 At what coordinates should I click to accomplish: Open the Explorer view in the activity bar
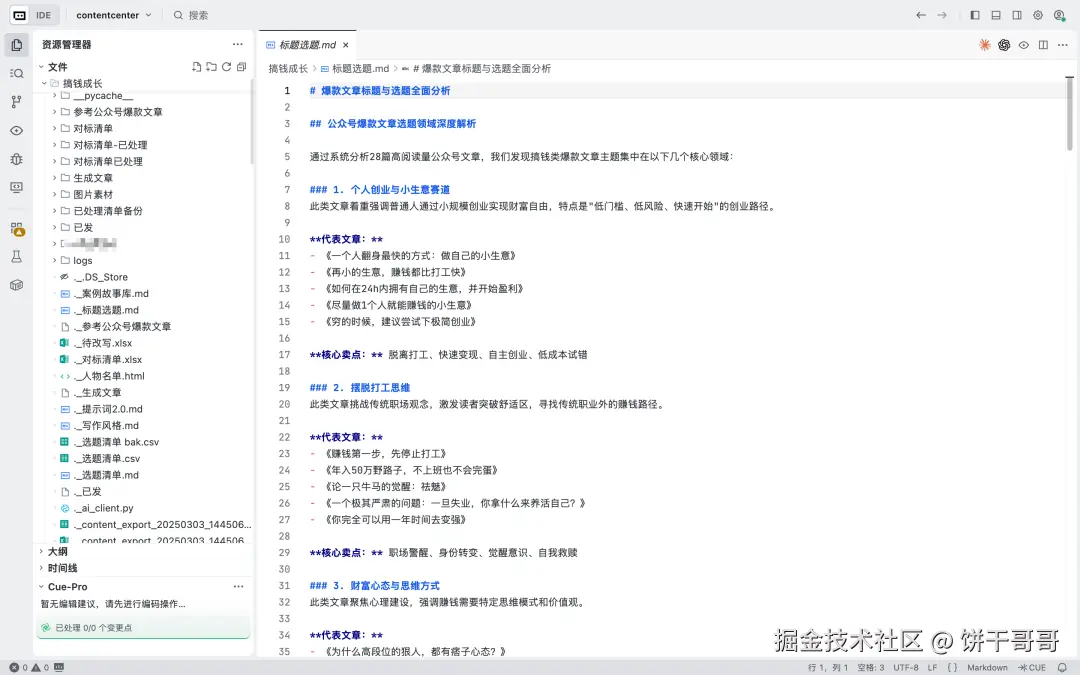(17, 45)
